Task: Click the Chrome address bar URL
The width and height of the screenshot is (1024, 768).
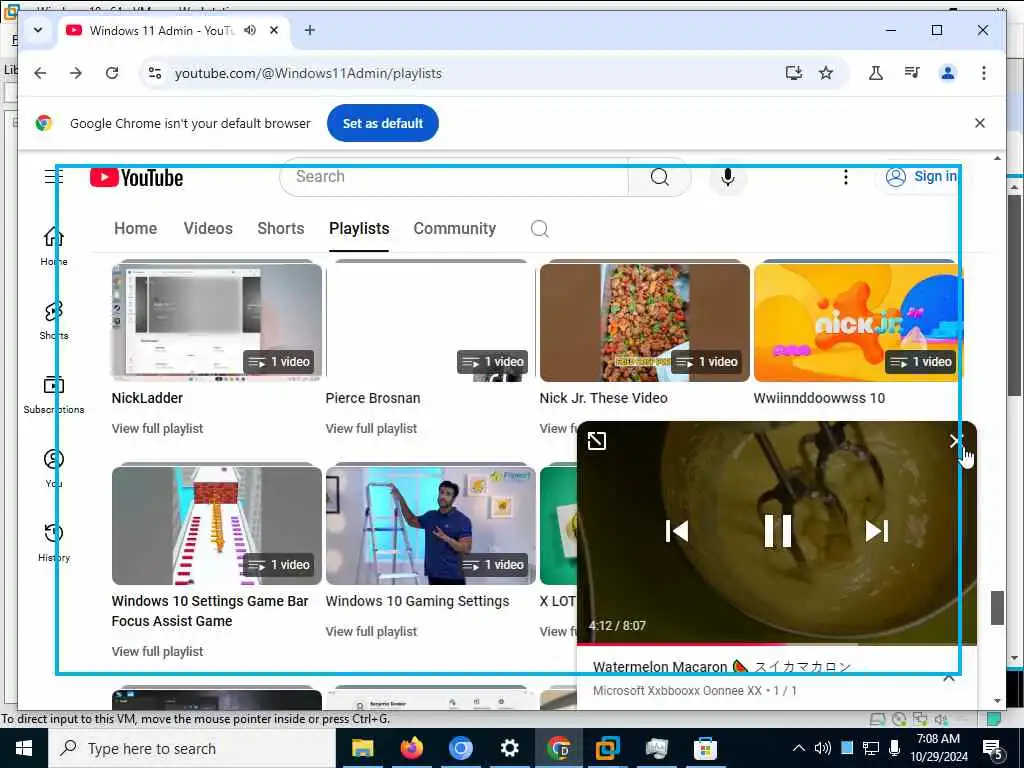Action: pos(308,73)
